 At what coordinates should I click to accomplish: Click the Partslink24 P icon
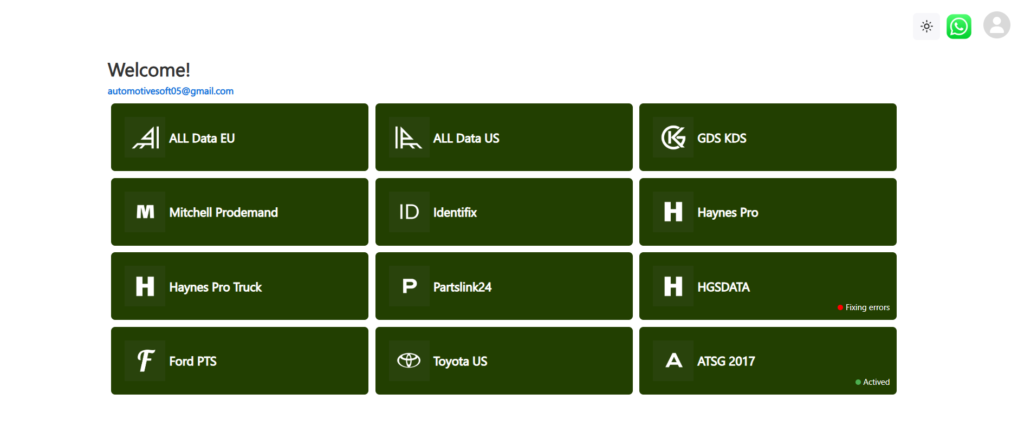(409, 287)
